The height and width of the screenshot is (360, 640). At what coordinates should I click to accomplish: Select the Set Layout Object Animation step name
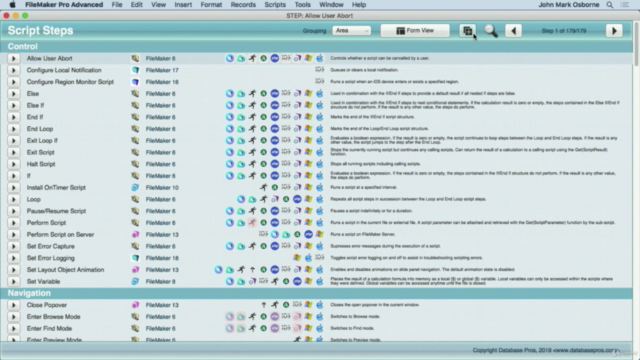65,270
